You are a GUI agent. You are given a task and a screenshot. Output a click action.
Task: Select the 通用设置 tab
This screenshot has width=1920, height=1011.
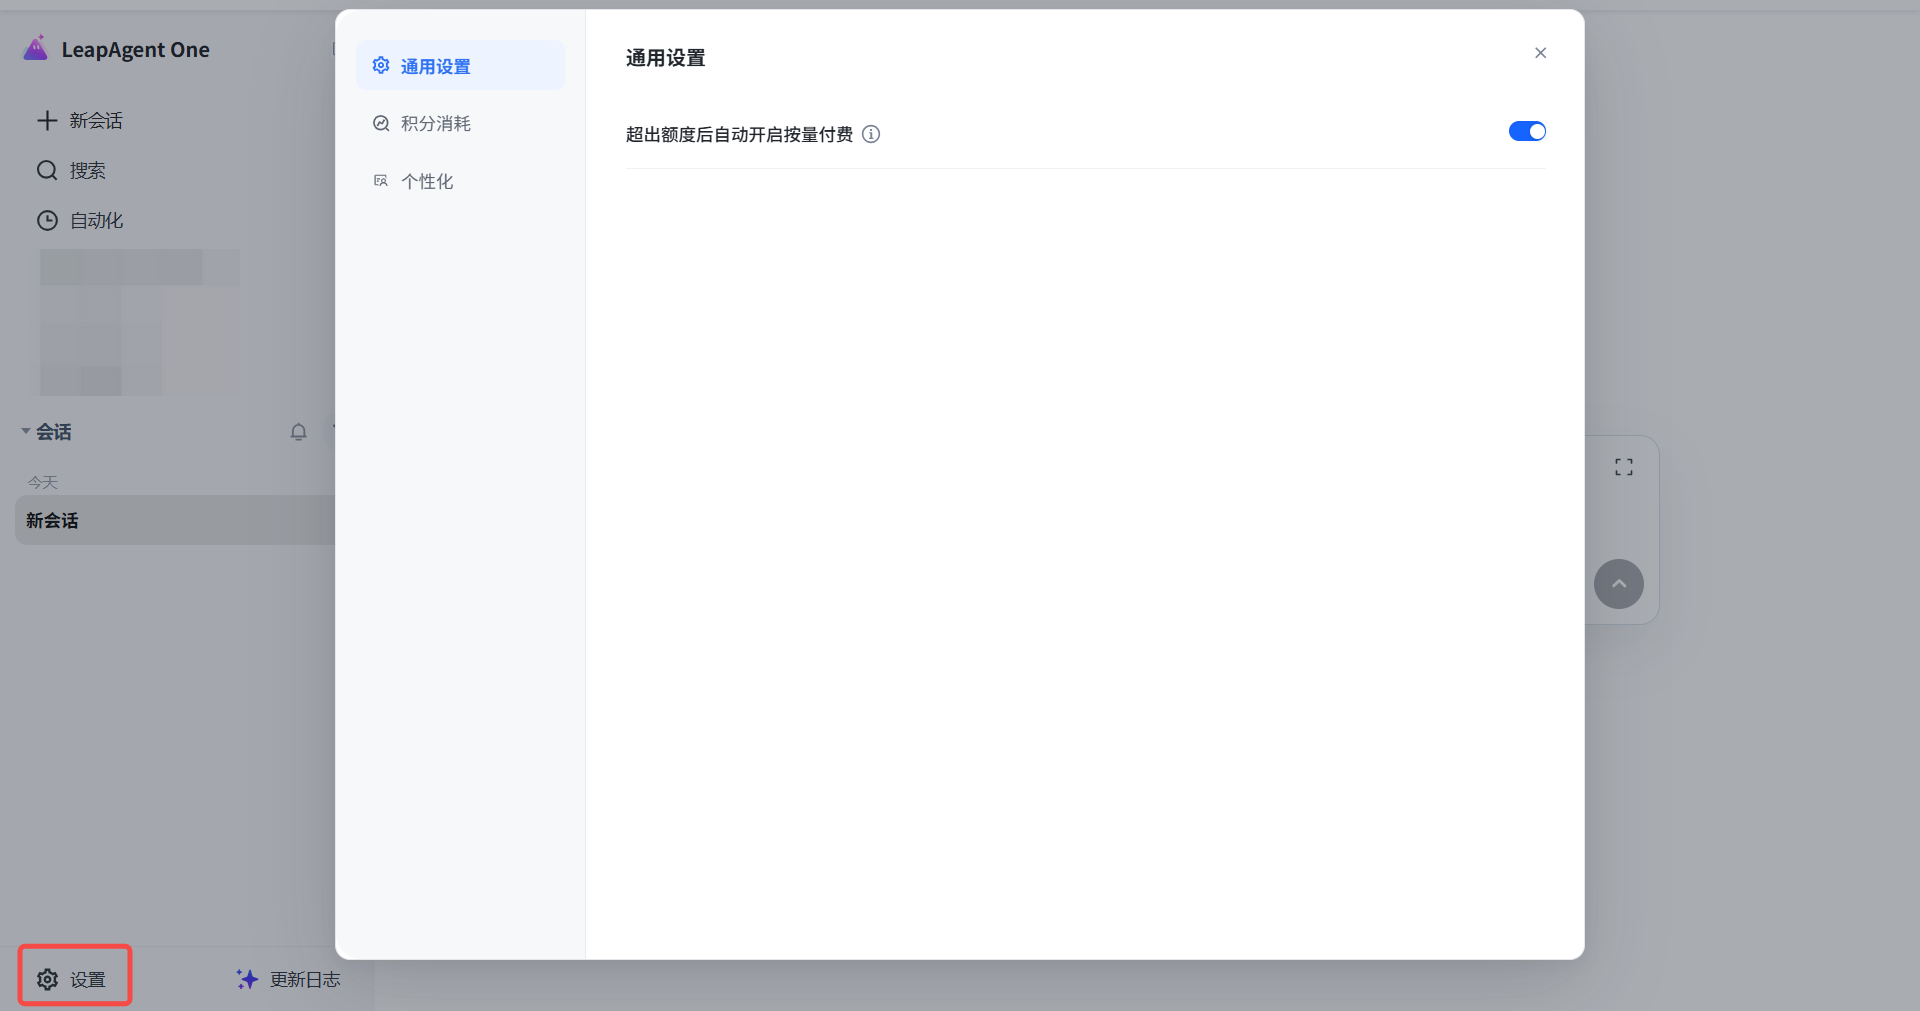tap(460, 66)
